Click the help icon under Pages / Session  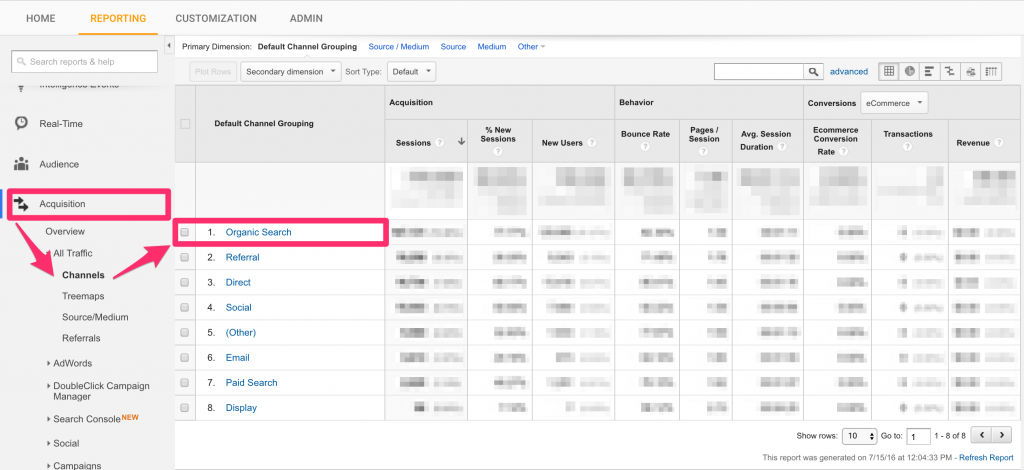point(705,151)
